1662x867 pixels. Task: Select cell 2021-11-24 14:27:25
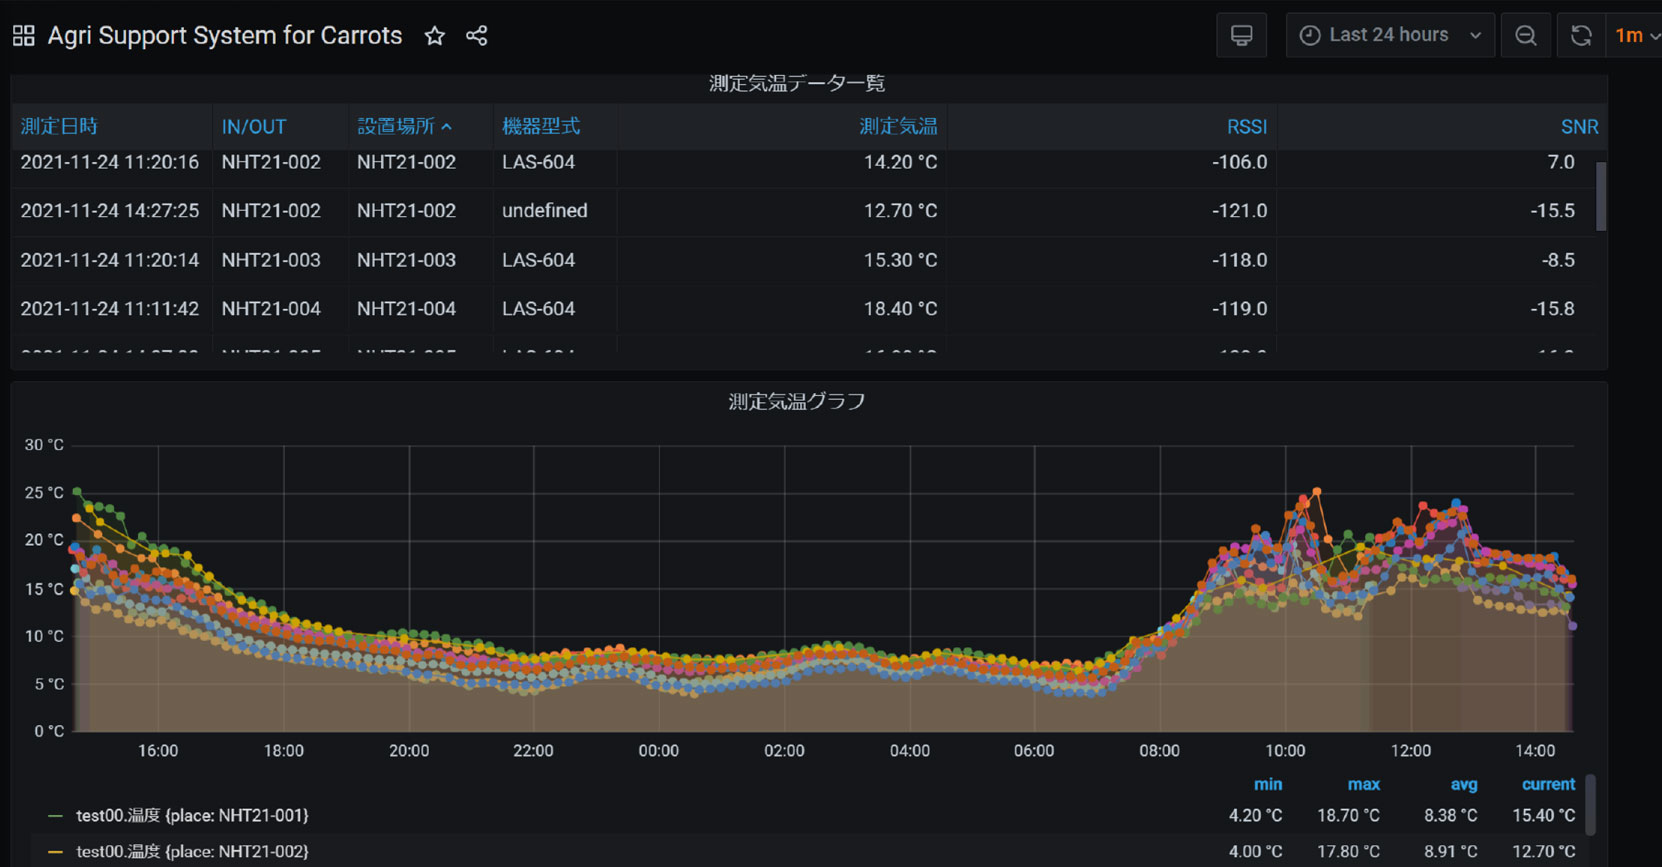click(110, 211)
